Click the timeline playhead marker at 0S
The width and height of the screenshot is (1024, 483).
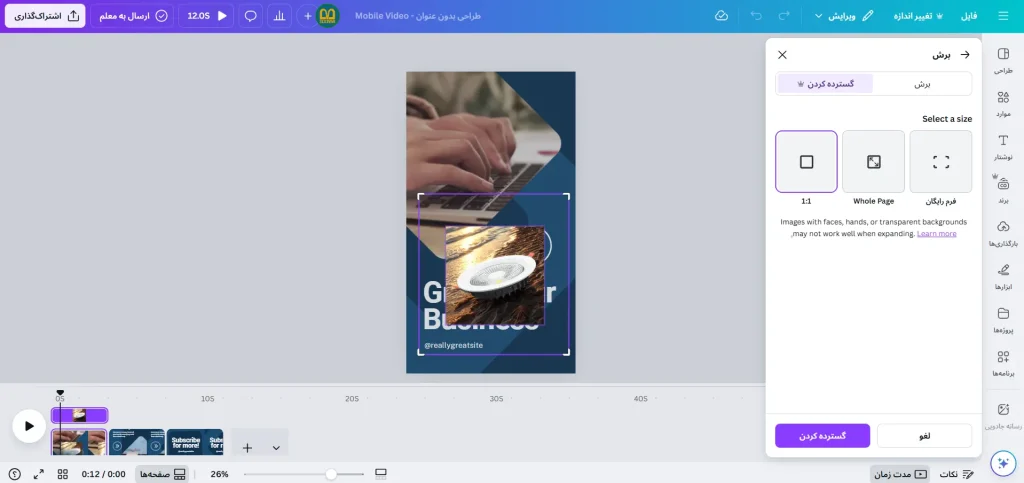click(x=60, y=393)
